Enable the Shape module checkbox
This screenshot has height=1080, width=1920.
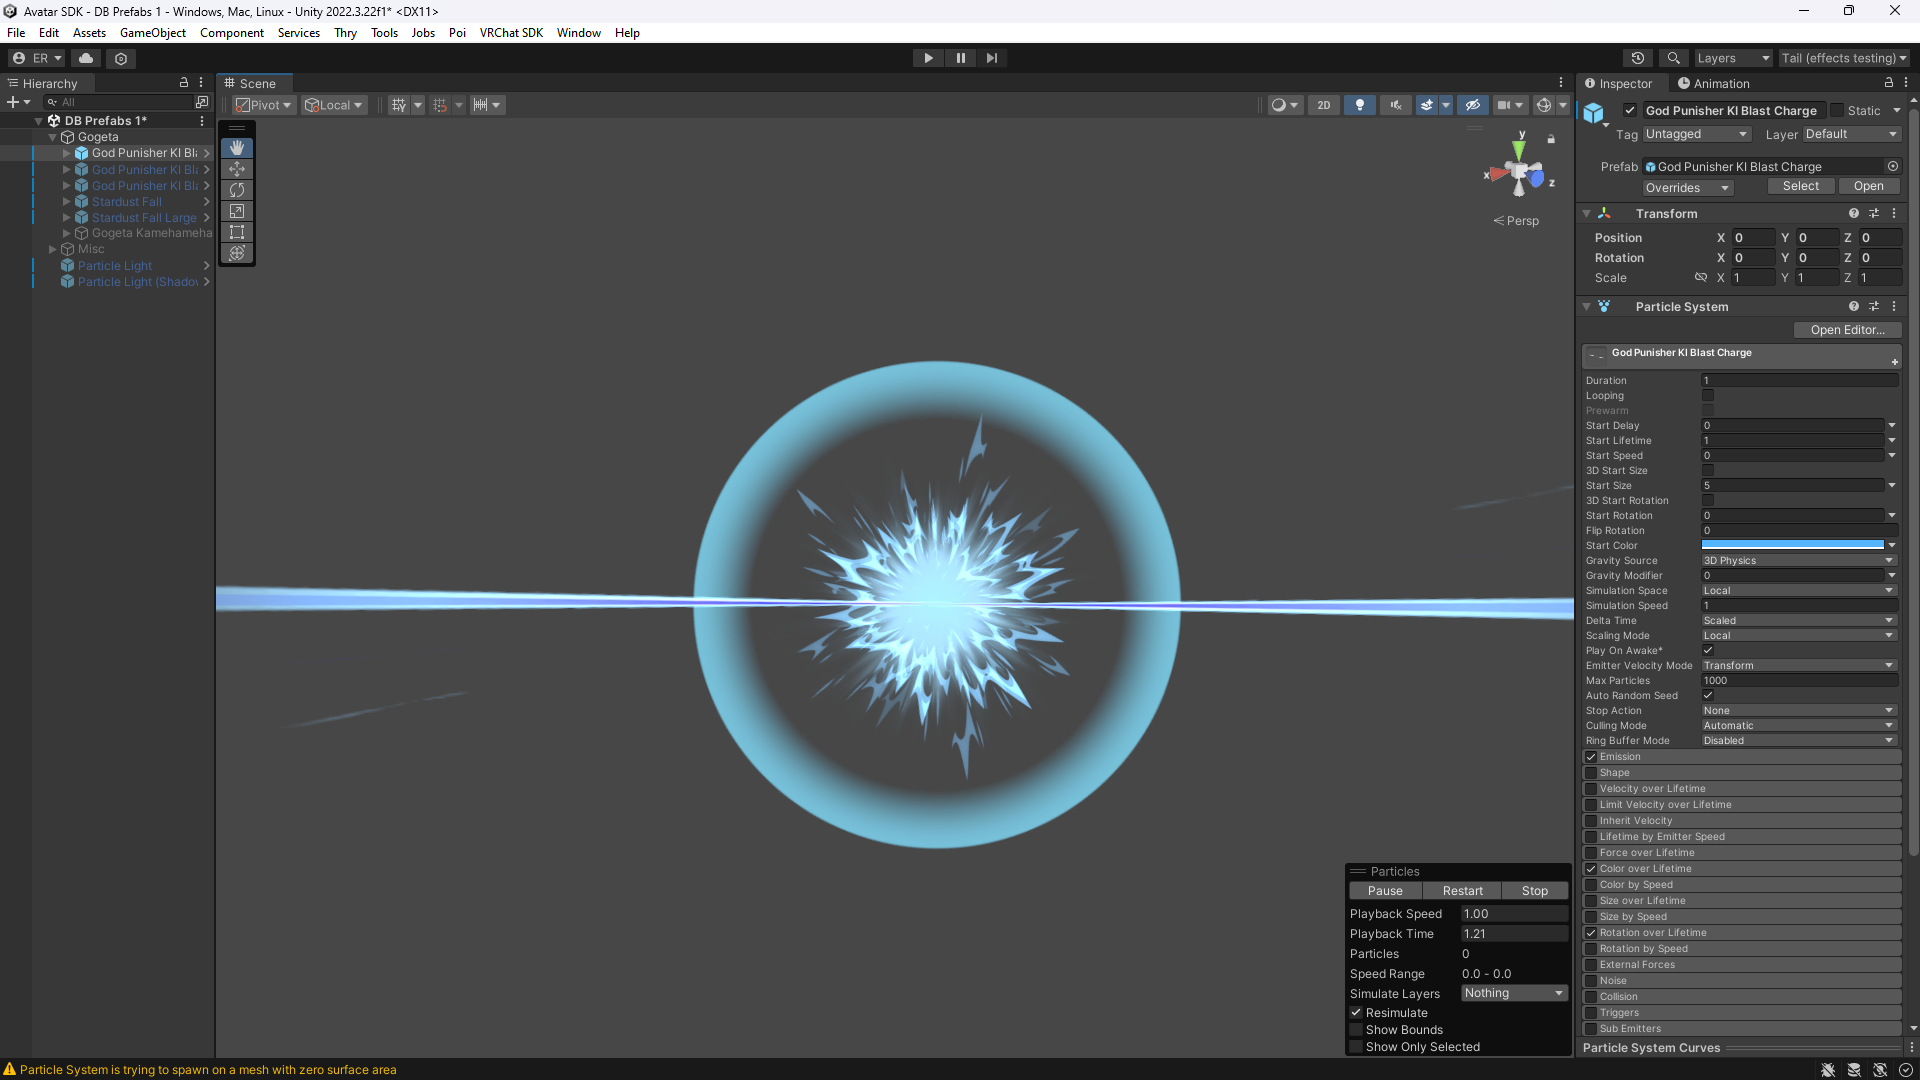point(1591,773)
